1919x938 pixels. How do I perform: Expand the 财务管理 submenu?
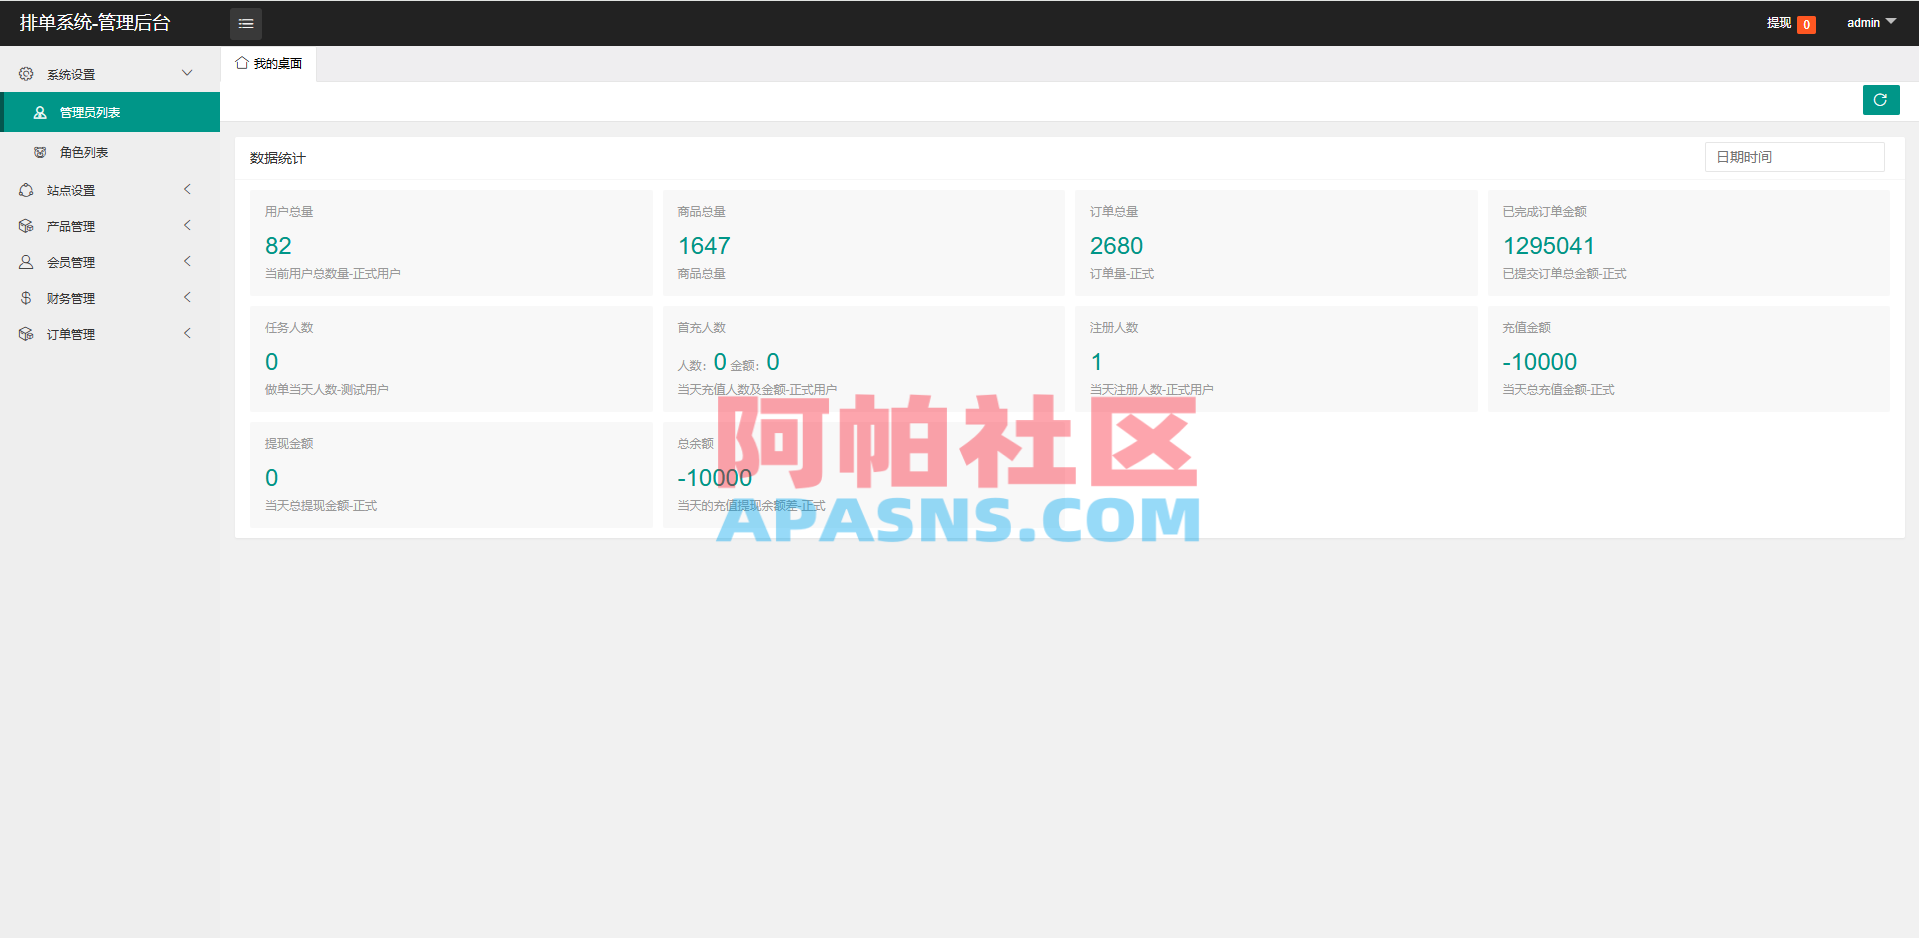186,297
